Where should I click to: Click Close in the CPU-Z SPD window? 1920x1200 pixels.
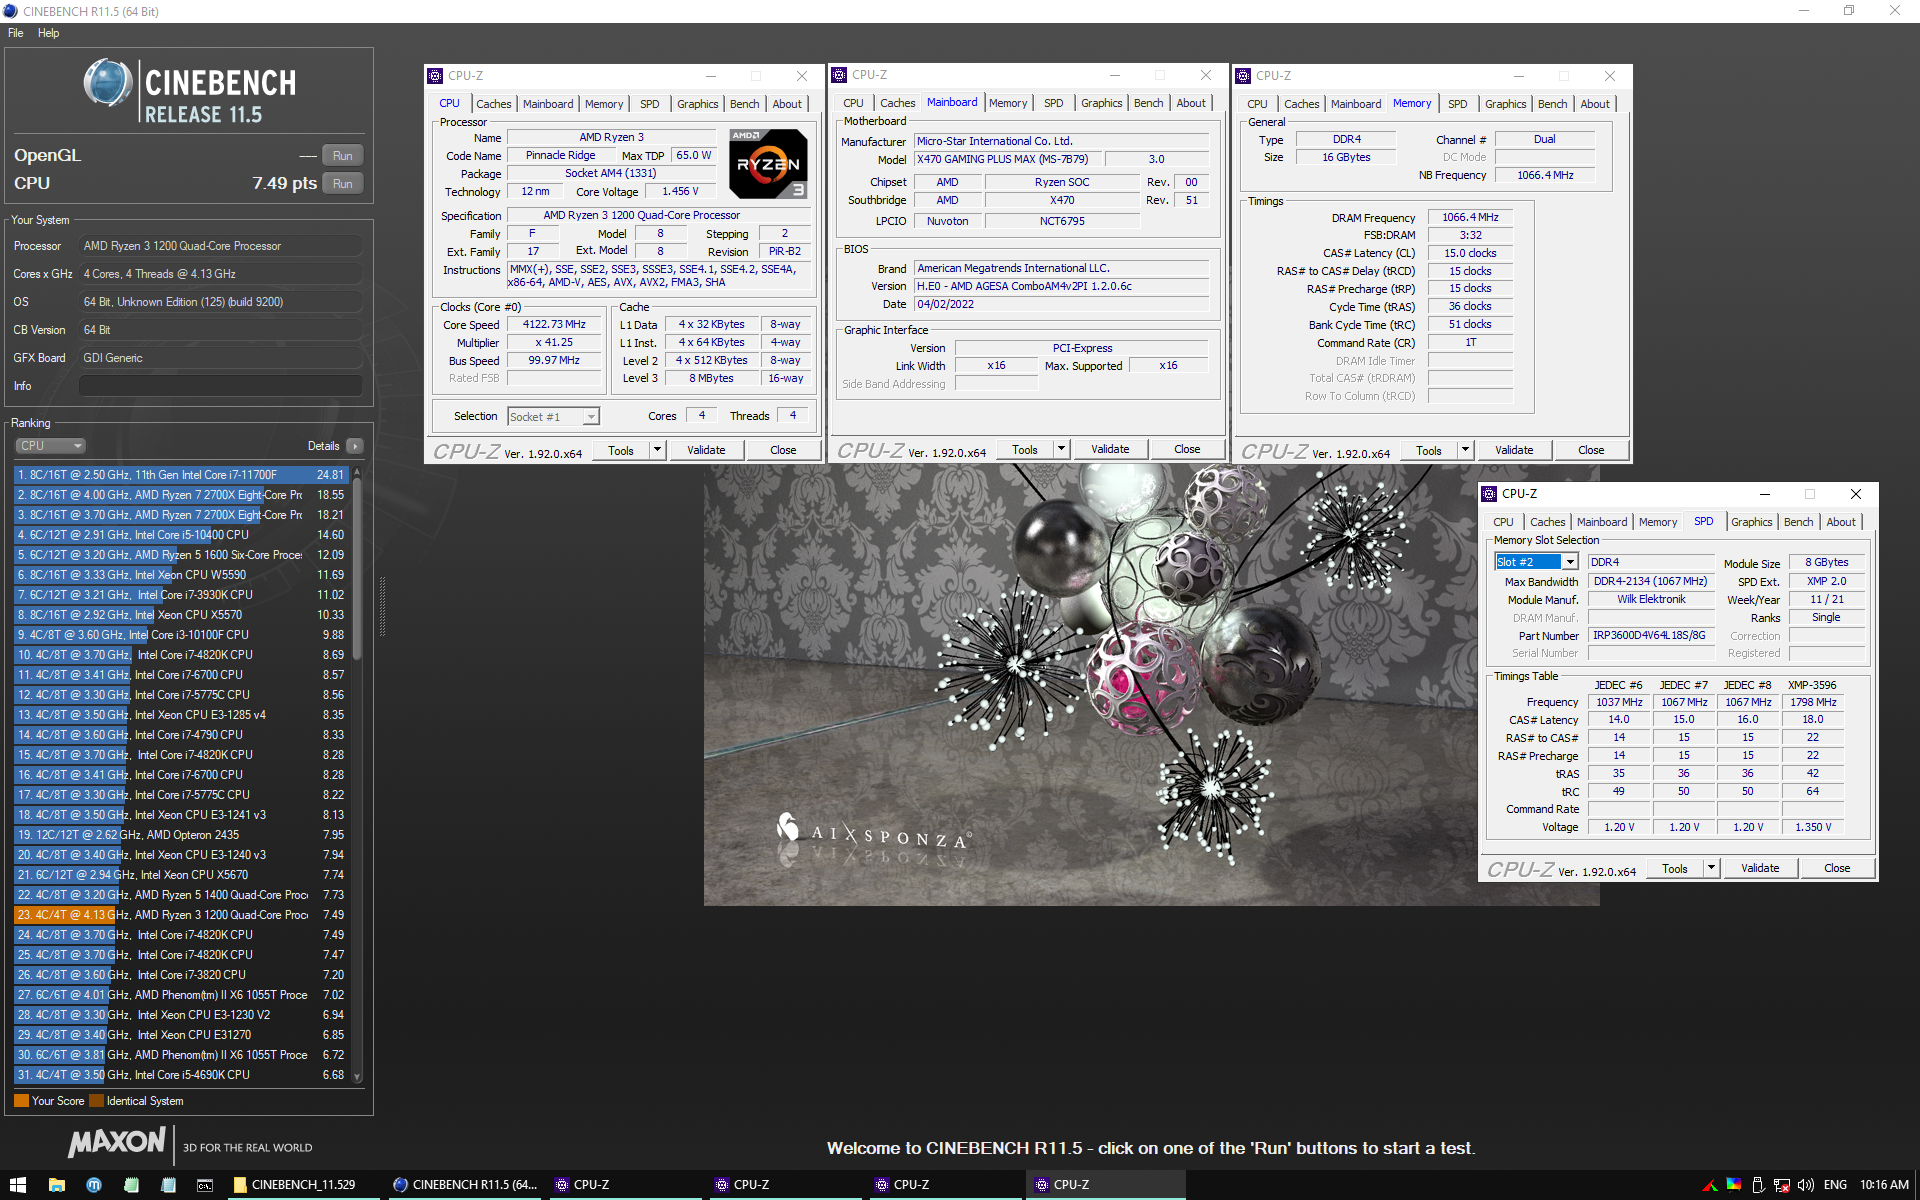point(1837,868)
